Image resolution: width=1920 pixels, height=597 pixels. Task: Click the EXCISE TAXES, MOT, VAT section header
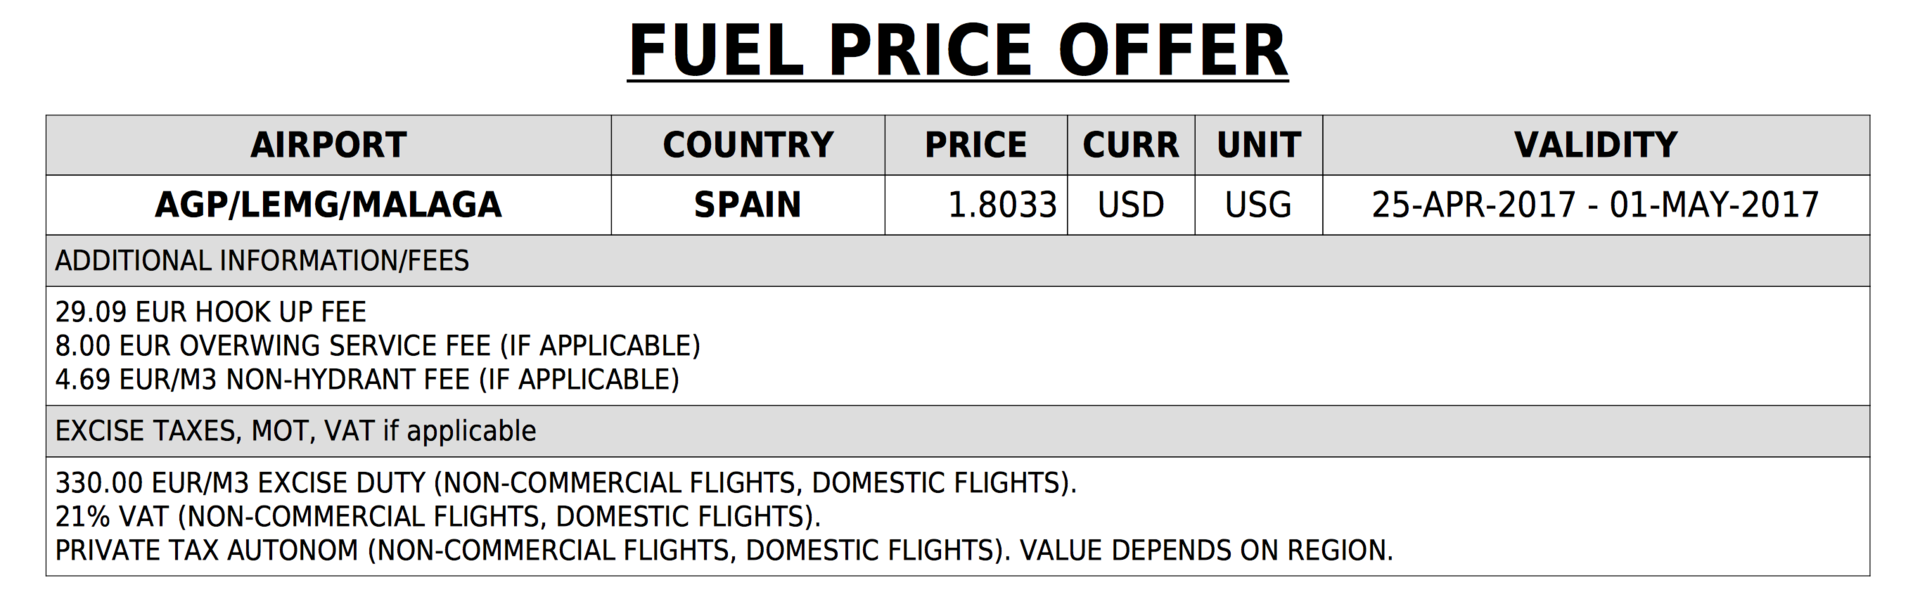pyautogui.click(x=296, y=431)
